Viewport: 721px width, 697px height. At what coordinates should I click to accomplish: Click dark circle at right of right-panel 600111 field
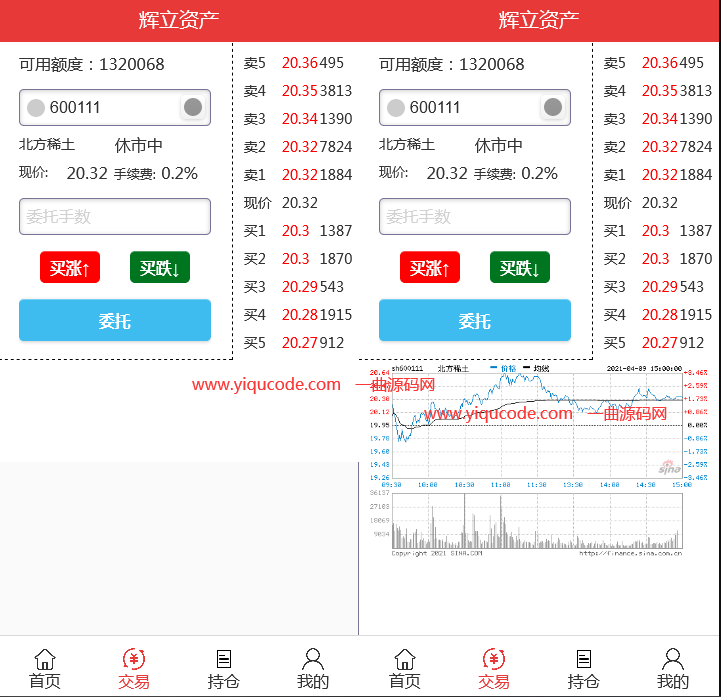[x=553, y=107]
